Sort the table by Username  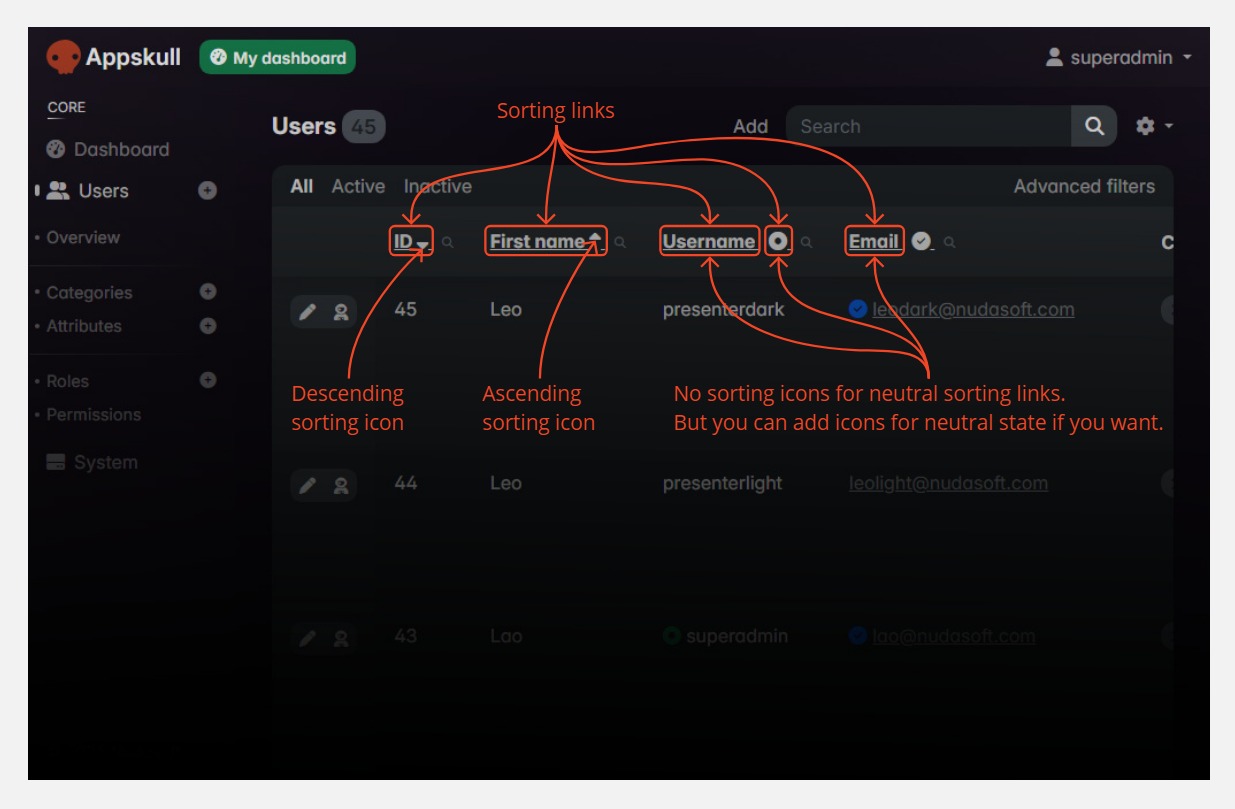710,241
